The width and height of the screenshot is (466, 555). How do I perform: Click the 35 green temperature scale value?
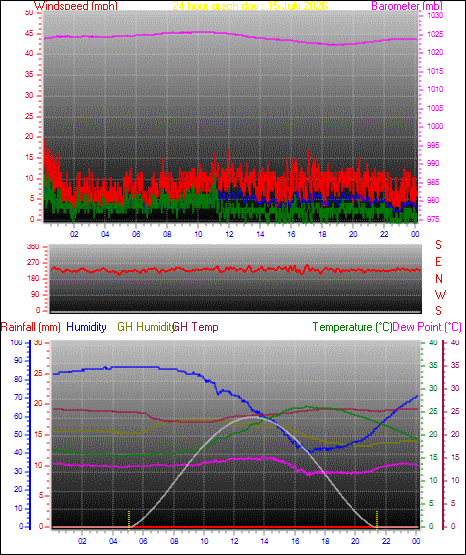pyautogui.click(x=433, y=365)
